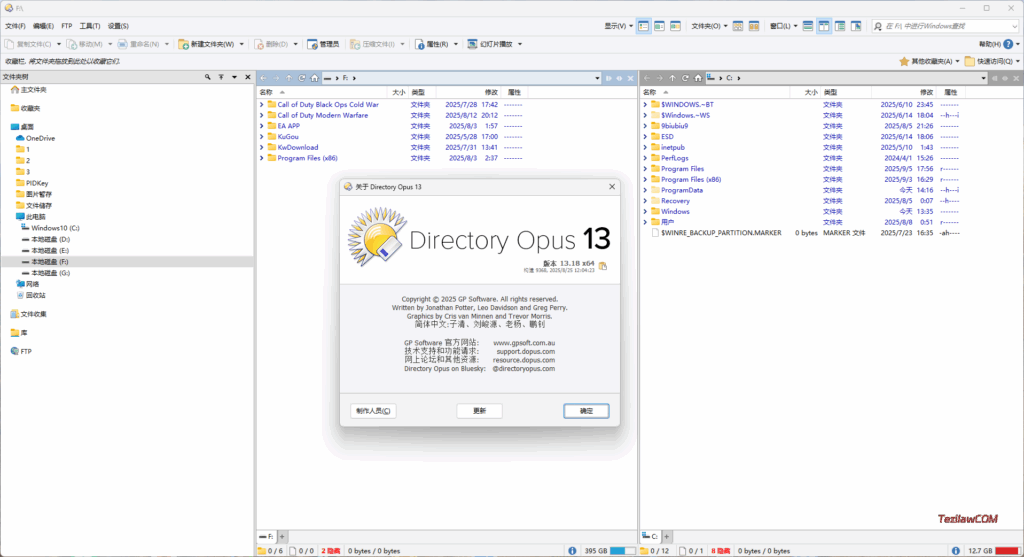Screen dimensions: 1024x557
Task: Select the F: folder tab at the bottom
Action: [x=266, y=537]
